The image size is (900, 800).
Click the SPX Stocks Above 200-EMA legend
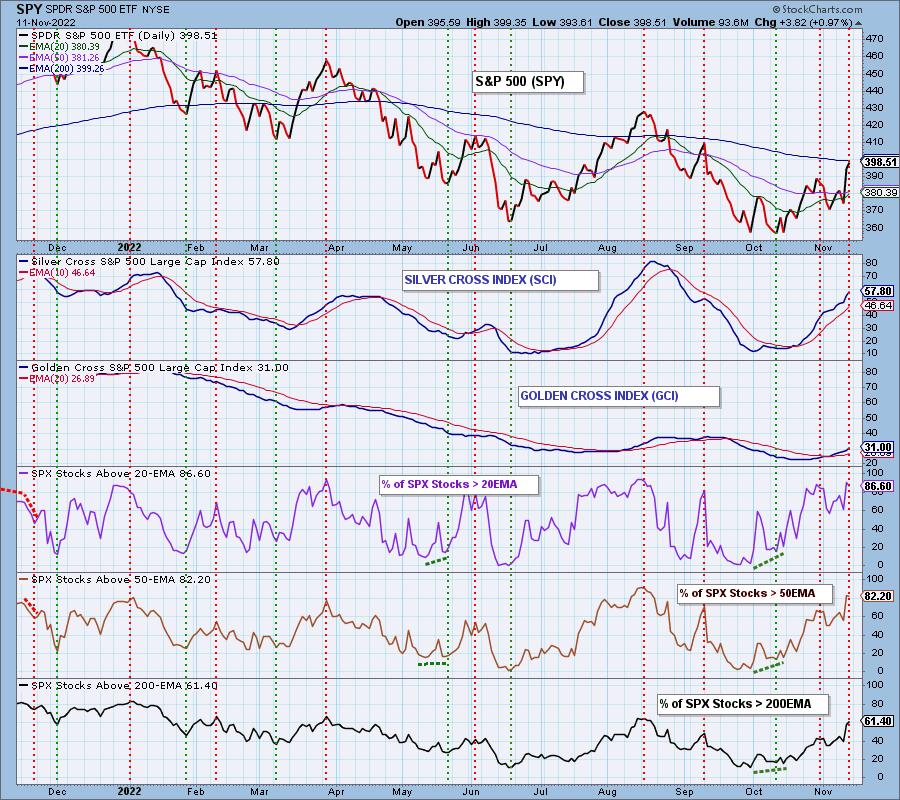point(118,686)
